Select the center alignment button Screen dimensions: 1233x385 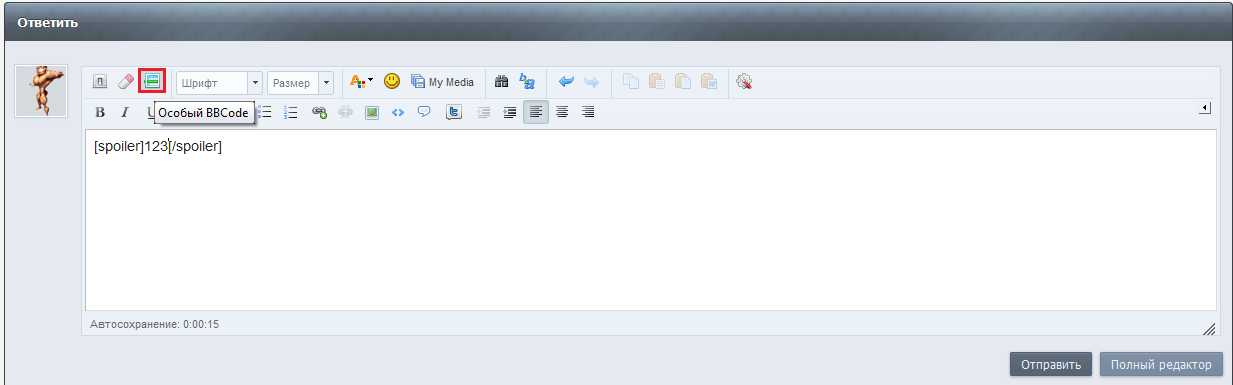562,112
